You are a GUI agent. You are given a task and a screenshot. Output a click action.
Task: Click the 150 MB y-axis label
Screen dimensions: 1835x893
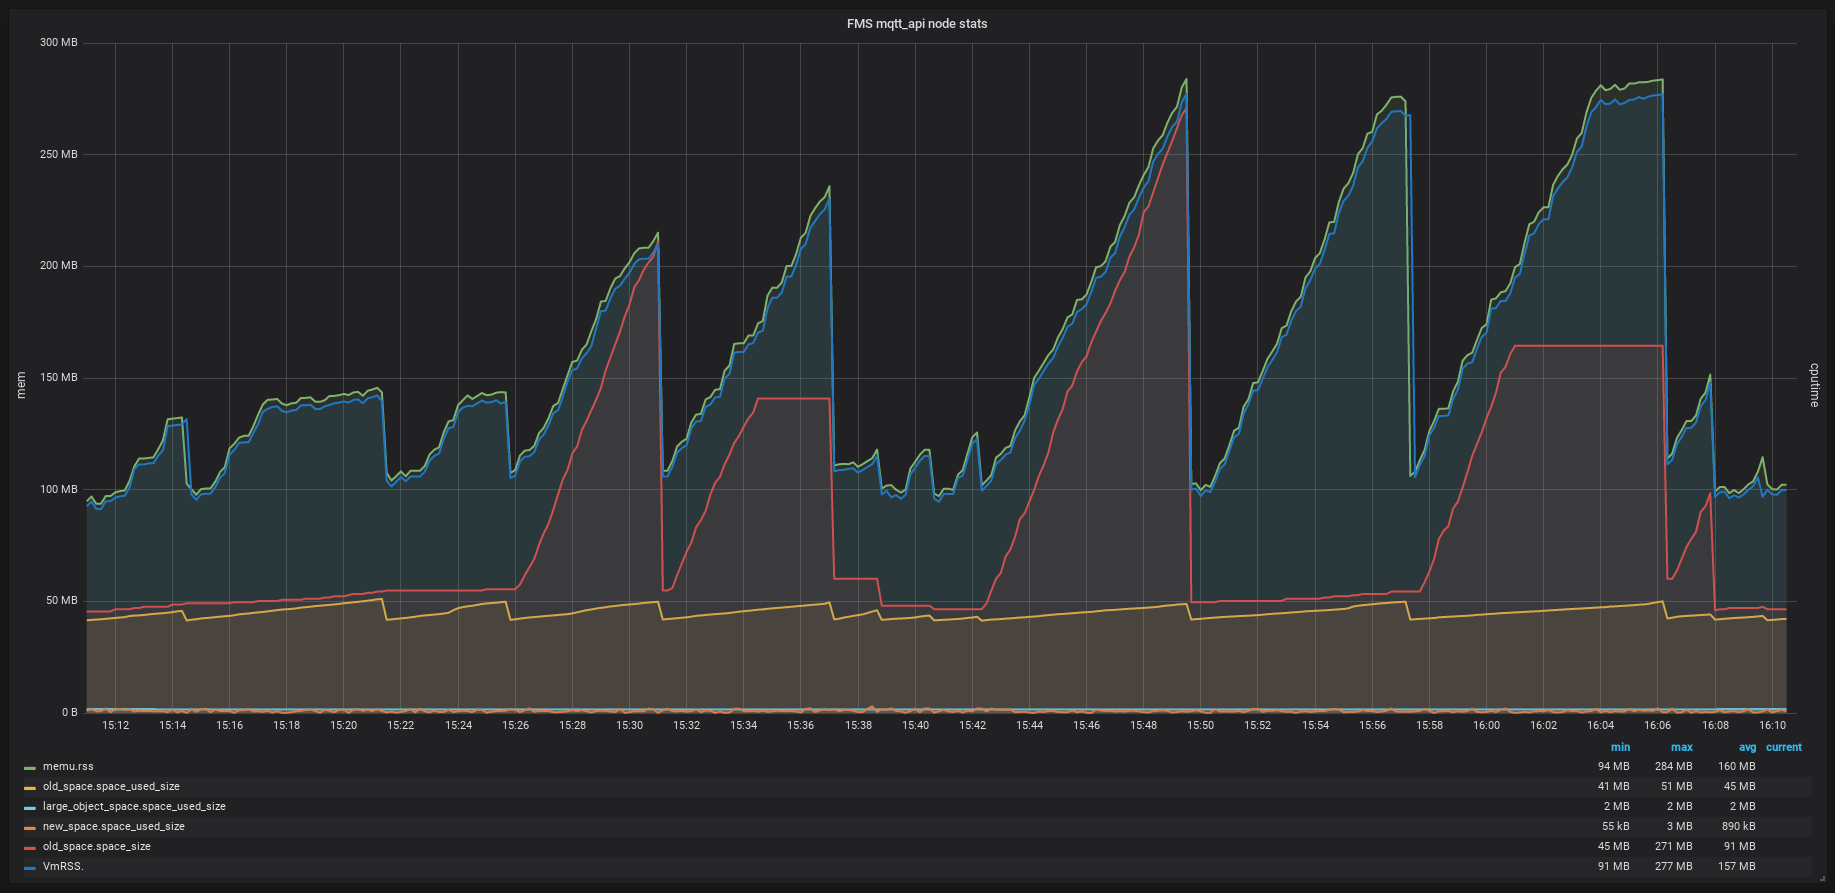point(59,378)
